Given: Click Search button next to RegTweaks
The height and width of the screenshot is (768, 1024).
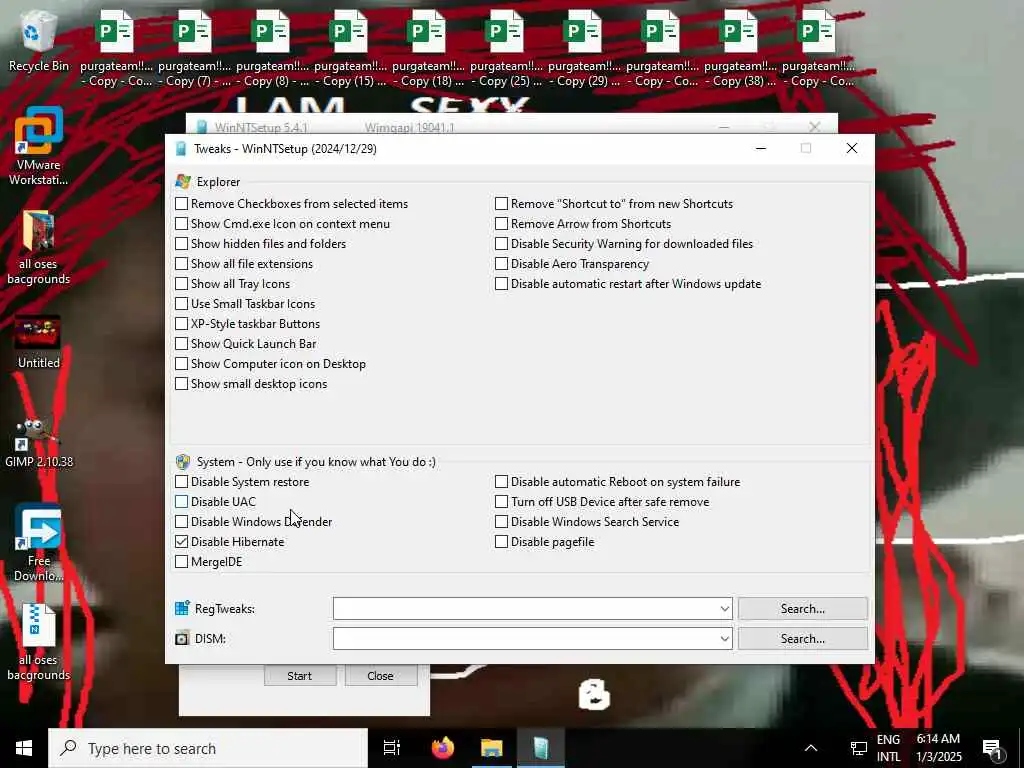Looking at the screenshot, I should [x=803, y=609].
